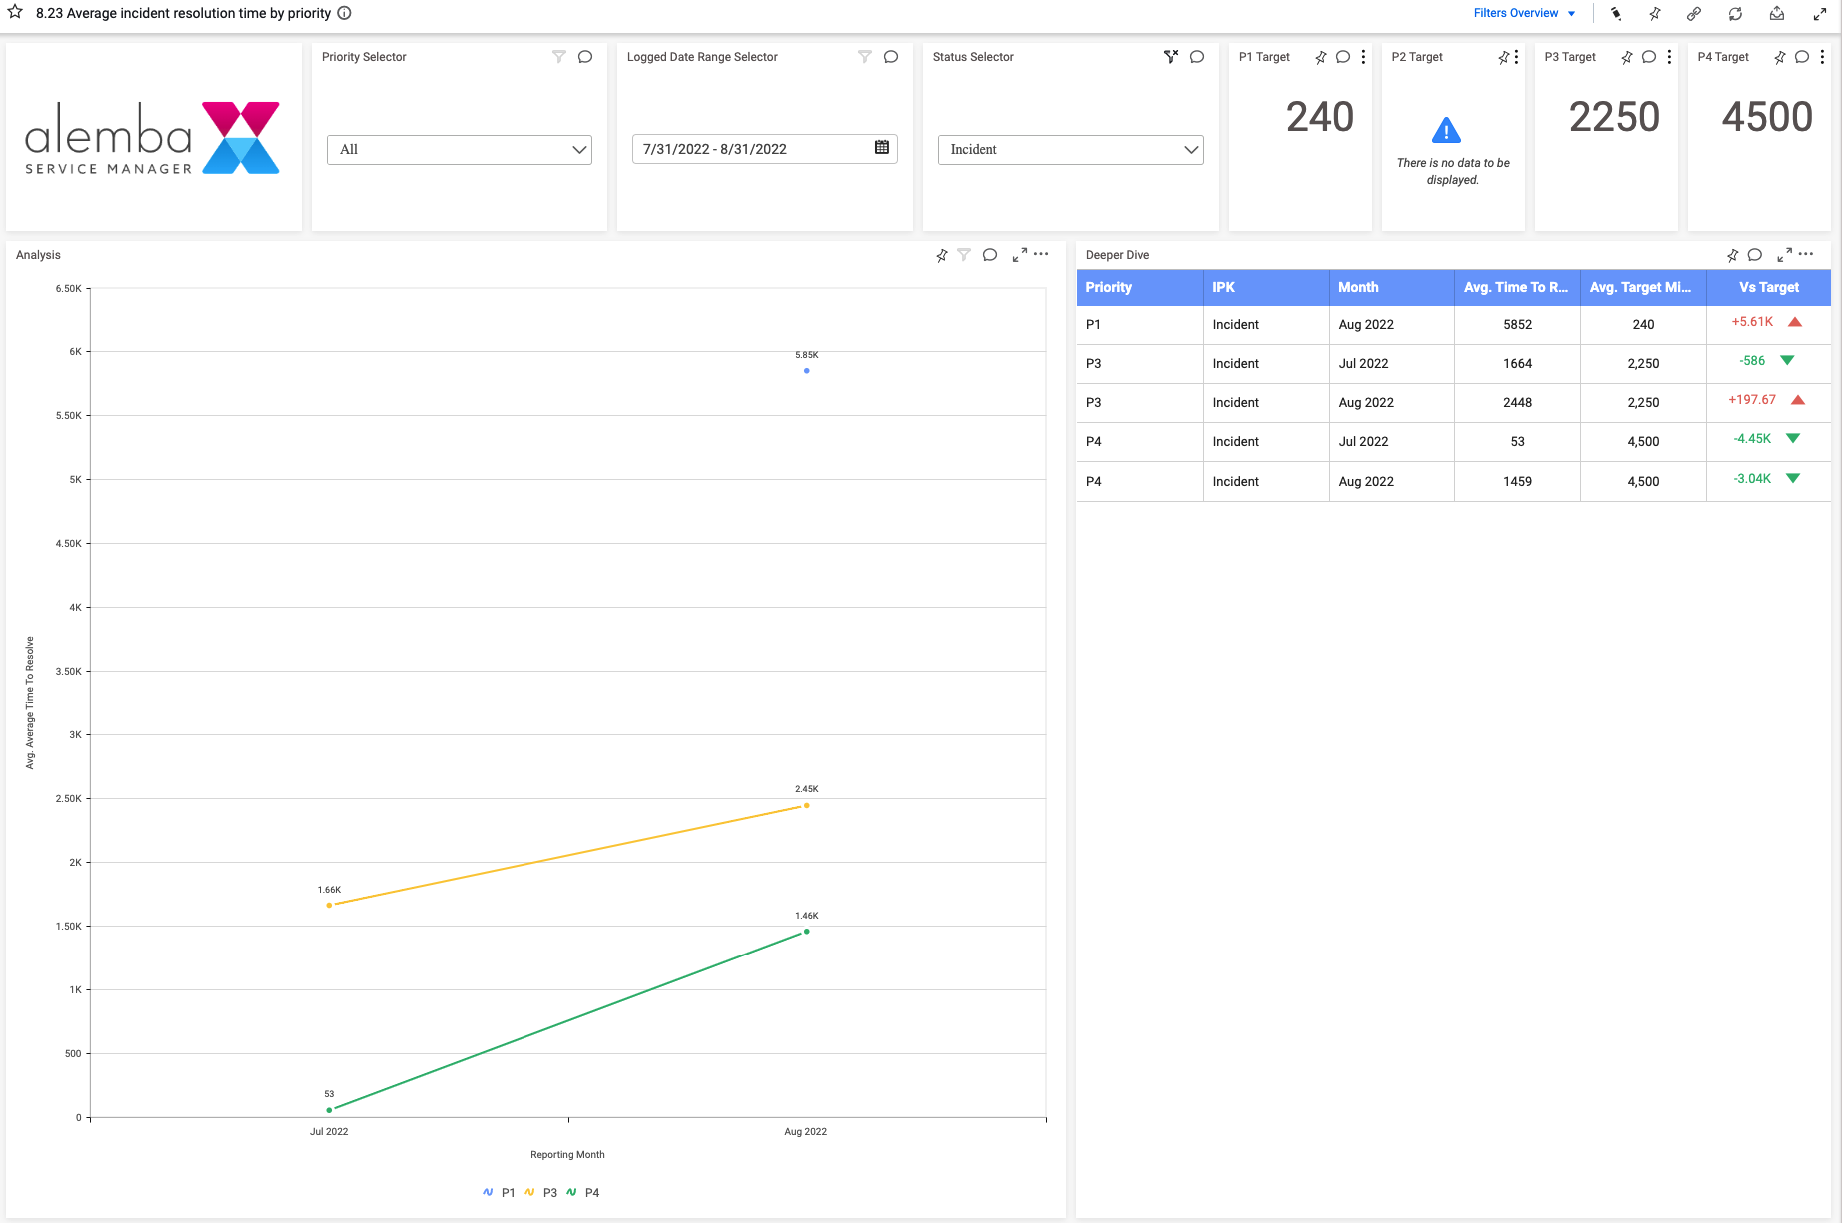The height and width of the screenshot is (1223, 1843).
Task: Expand the Status Selector Incident dropdown
Action: 1070,150
